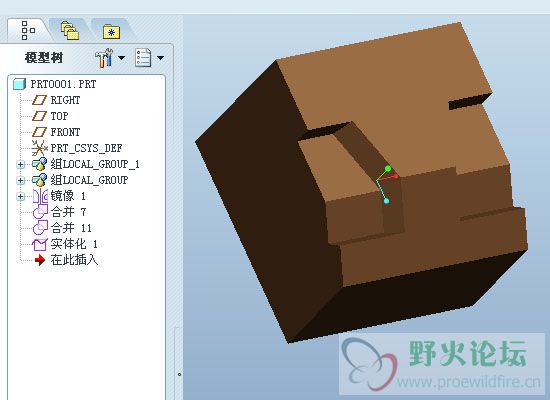Open the Folder Browser navigator tab
550x400 pixels.
coord(69,30)
